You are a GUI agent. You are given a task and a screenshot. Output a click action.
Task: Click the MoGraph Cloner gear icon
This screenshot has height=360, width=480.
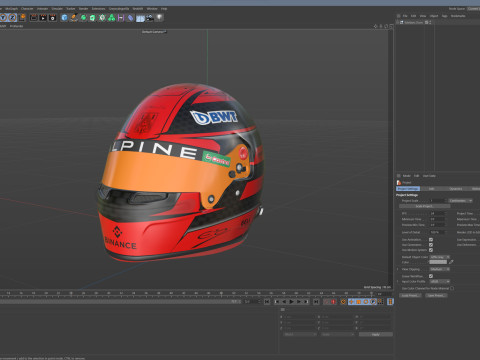pyautogui.click(x=102, y=18)
